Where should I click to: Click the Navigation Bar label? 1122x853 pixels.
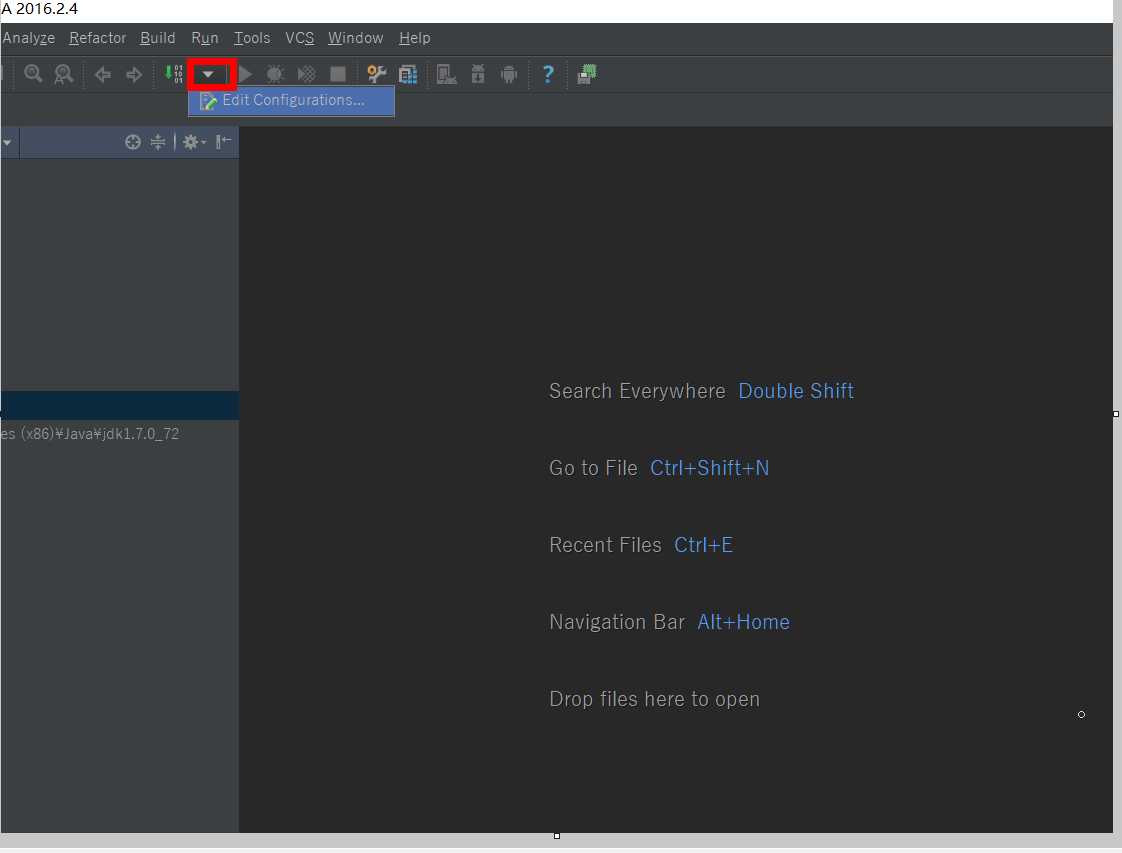pyautogui.click(x=617, y=622)
